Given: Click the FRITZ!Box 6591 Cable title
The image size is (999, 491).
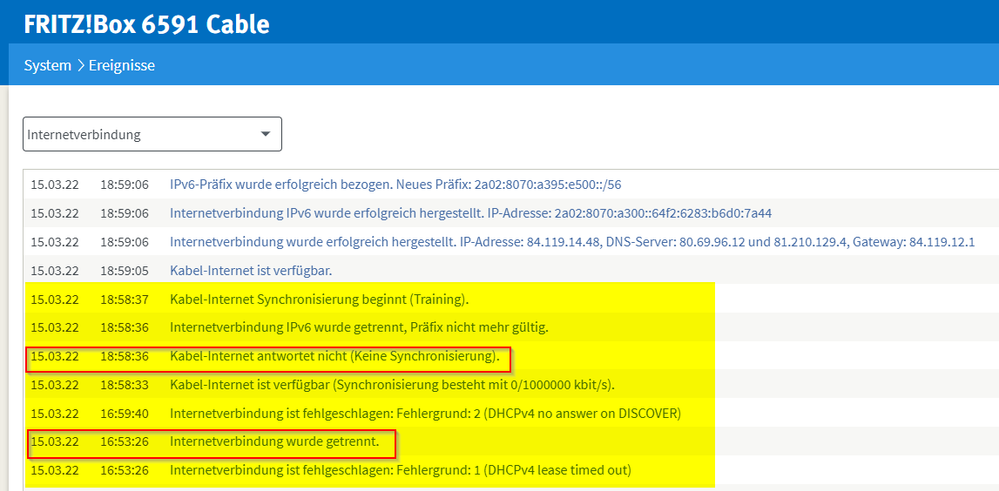Looking at the screenshot, I should pos(147,24).
